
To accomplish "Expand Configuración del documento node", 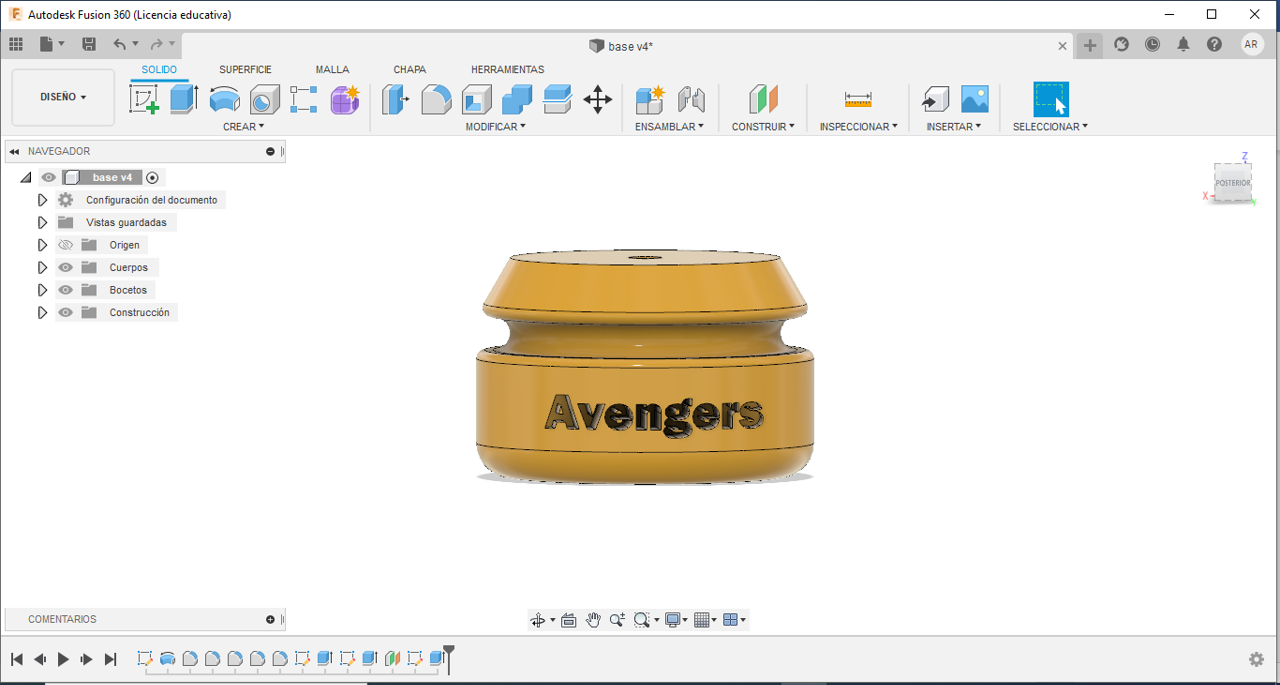I will coord(42,200).
